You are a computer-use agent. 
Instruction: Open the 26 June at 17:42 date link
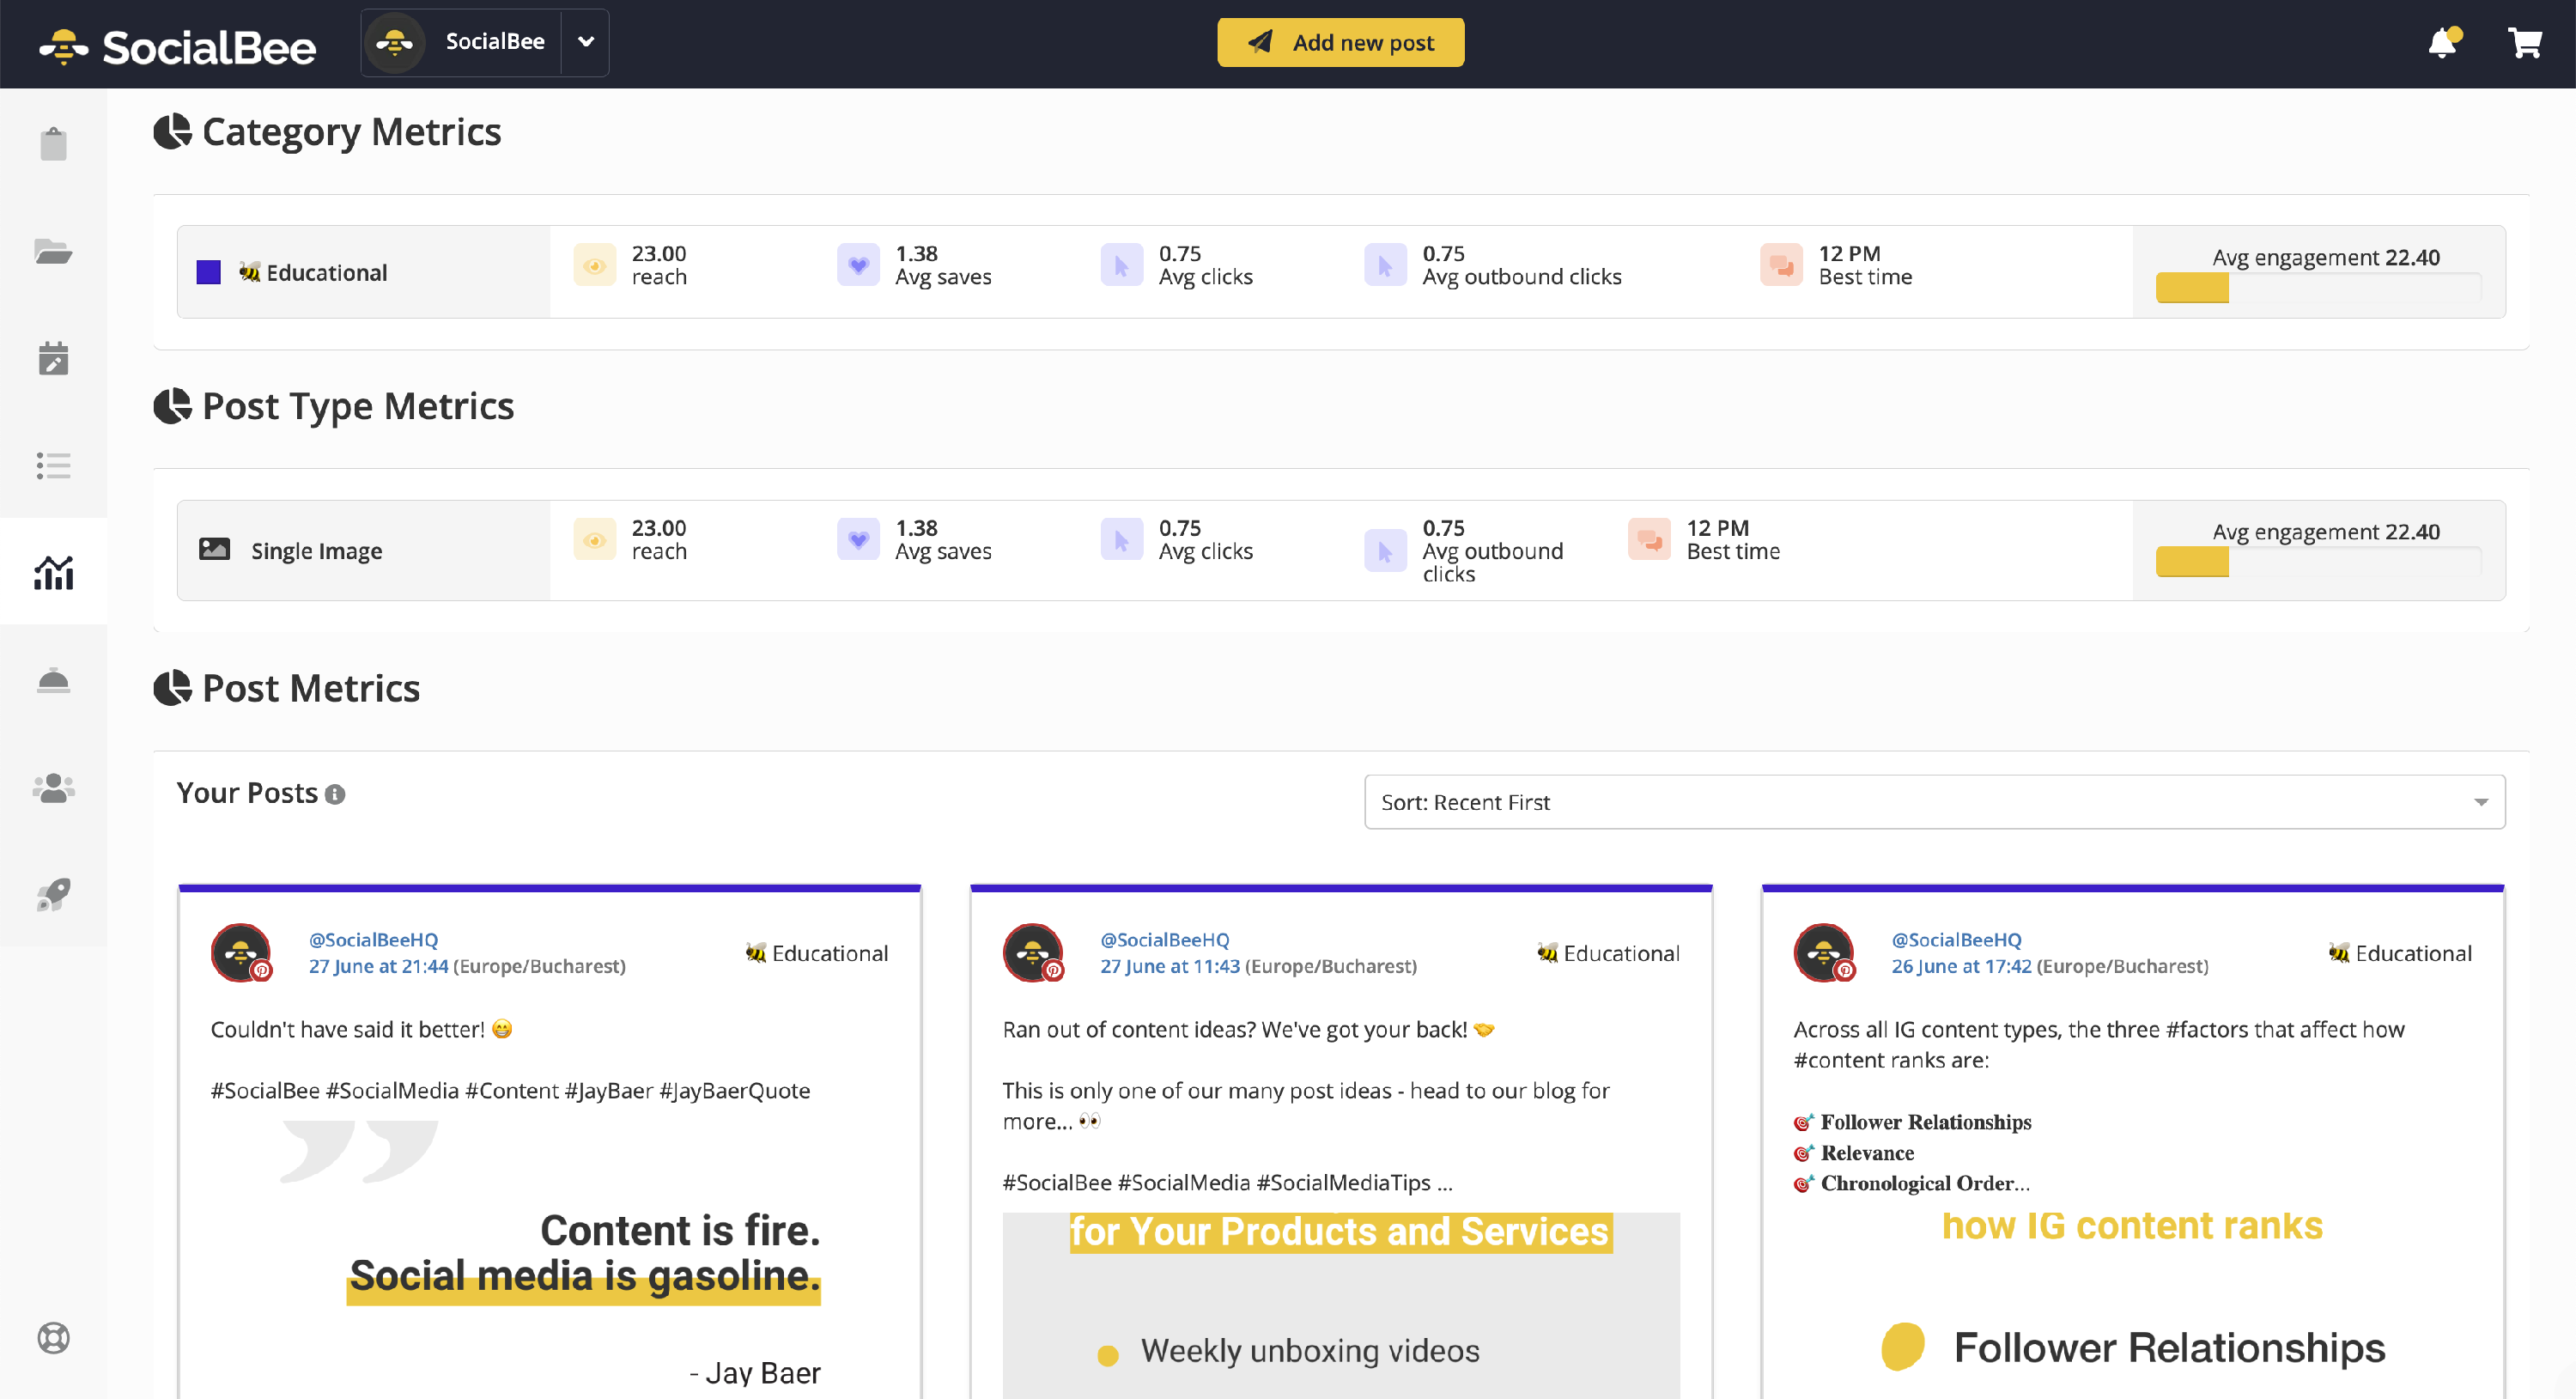click(x=1961, y=967)
